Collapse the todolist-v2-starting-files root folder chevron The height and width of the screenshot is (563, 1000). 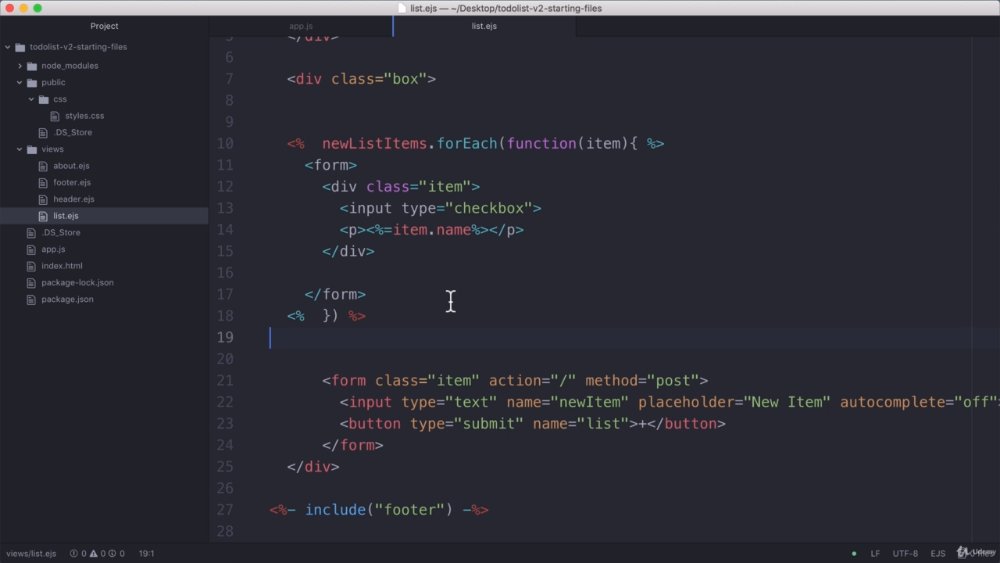point(8,47)
